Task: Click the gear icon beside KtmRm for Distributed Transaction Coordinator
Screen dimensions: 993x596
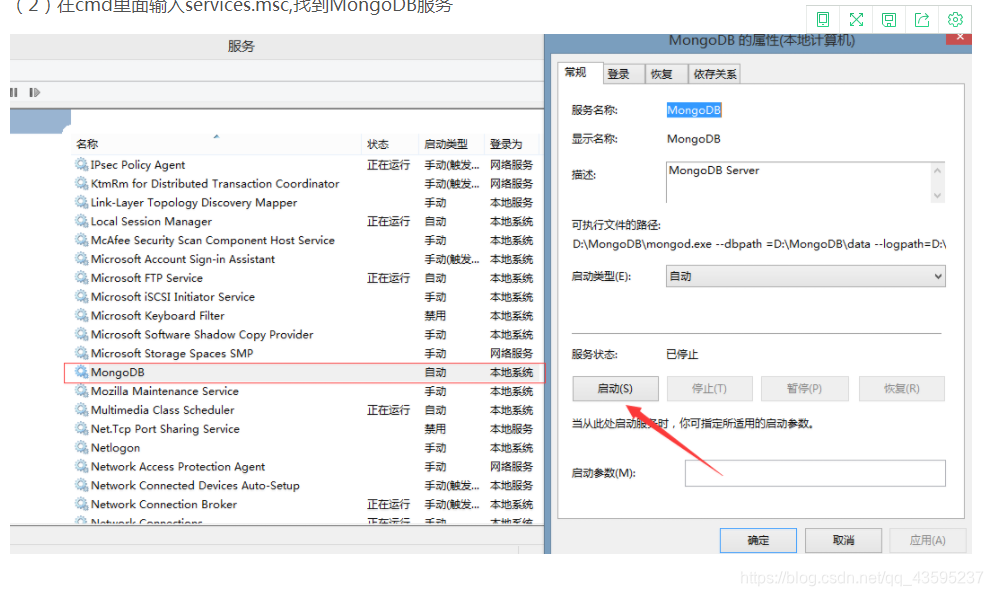Action: pyautogui.click(x=81, y=184)
